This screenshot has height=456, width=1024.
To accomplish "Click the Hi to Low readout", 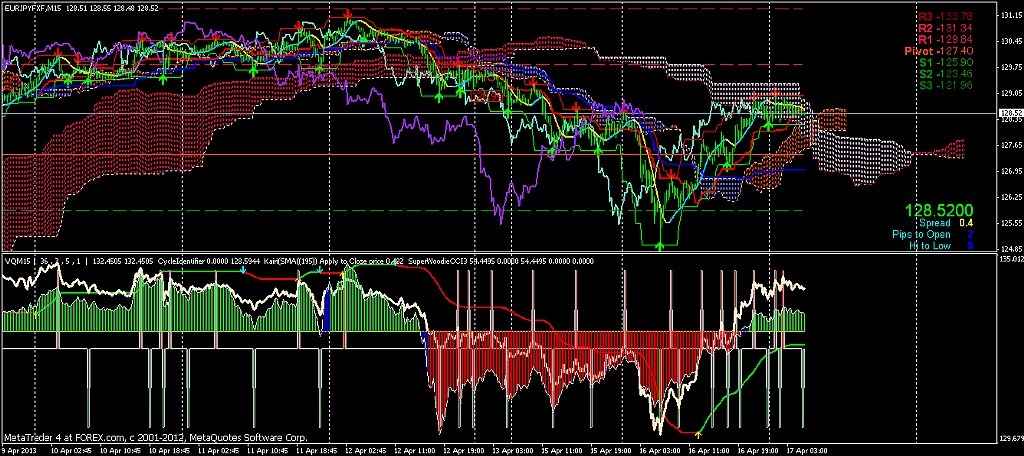I will [941, 246].
